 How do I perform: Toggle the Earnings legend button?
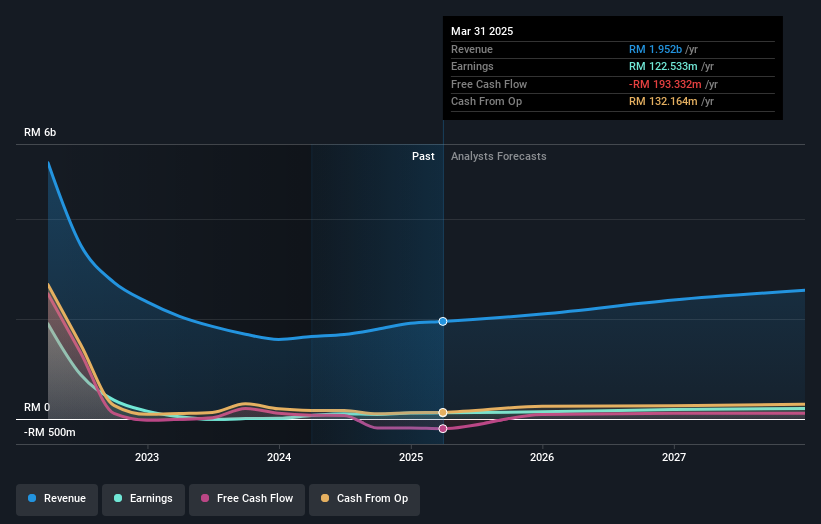(143, 499)
